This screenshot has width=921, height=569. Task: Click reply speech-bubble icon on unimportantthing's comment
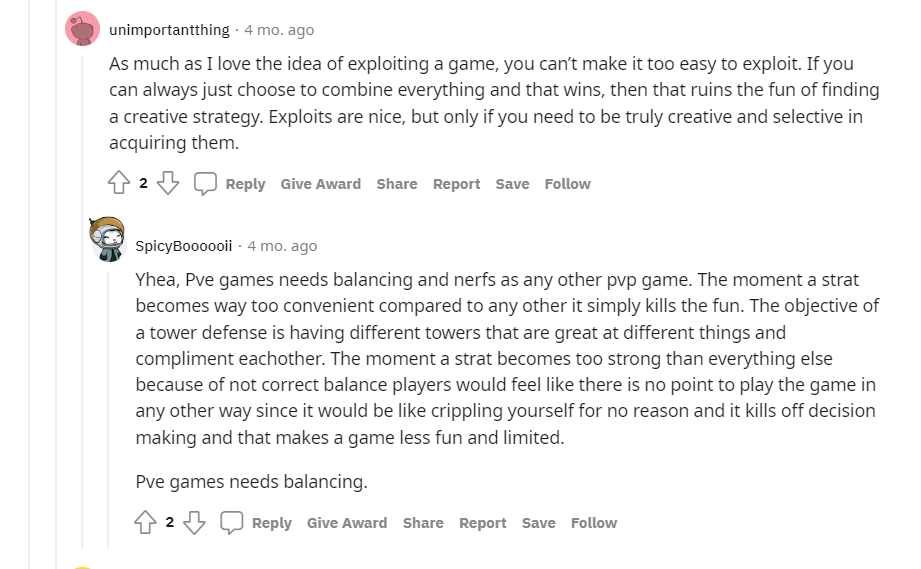coord(206,183)
